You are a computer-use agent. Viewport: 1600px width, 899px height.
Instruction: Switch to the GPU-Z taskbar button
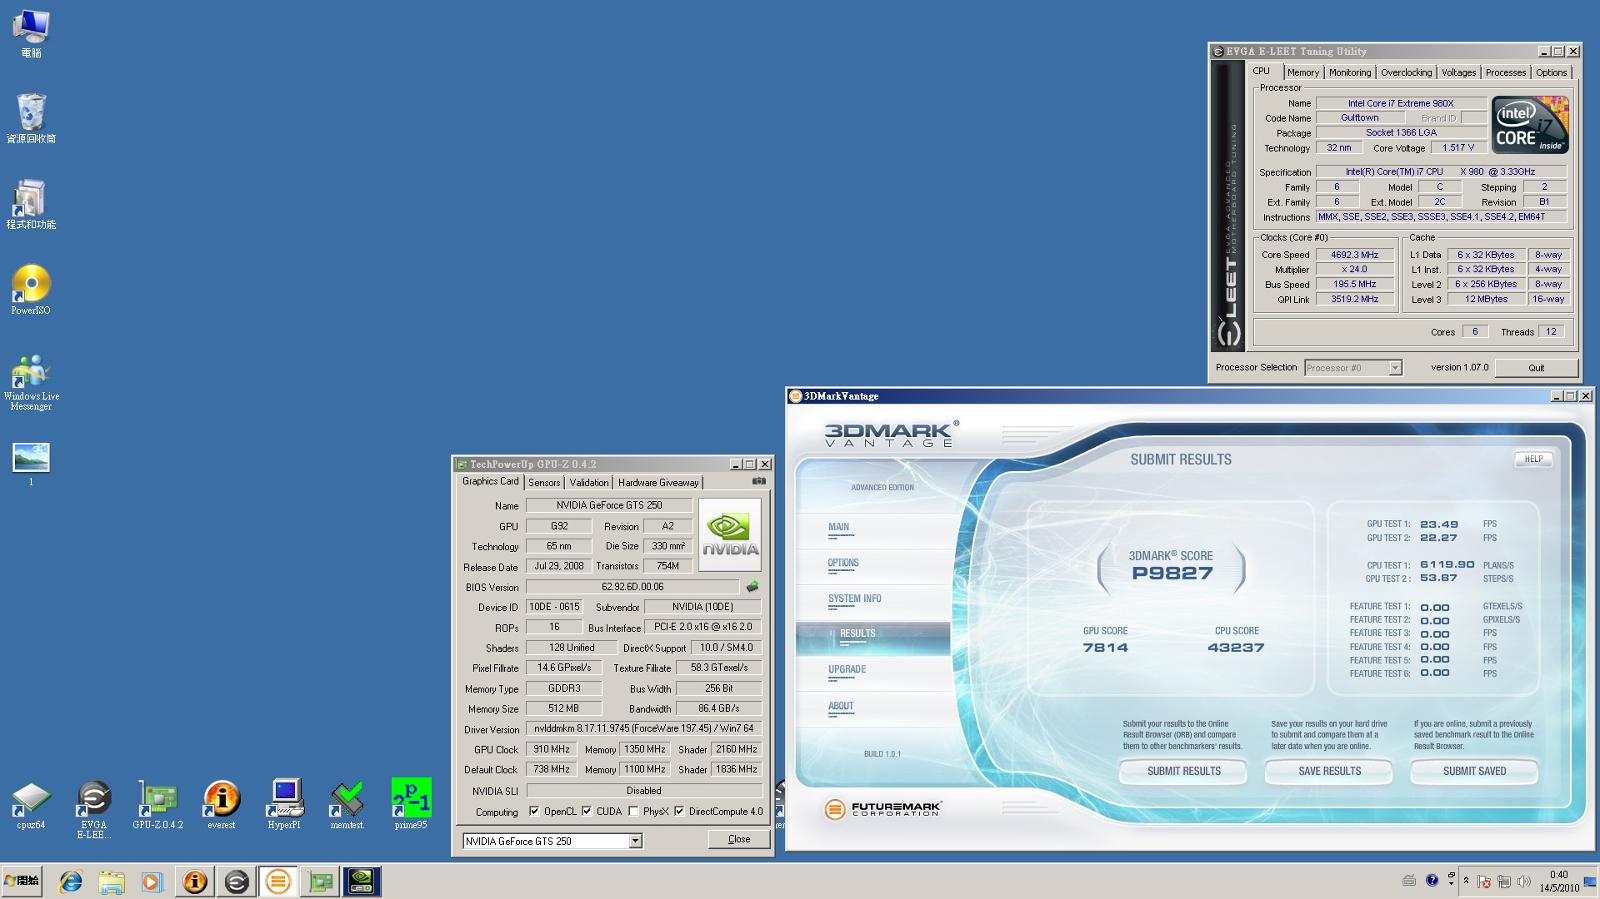320,881
